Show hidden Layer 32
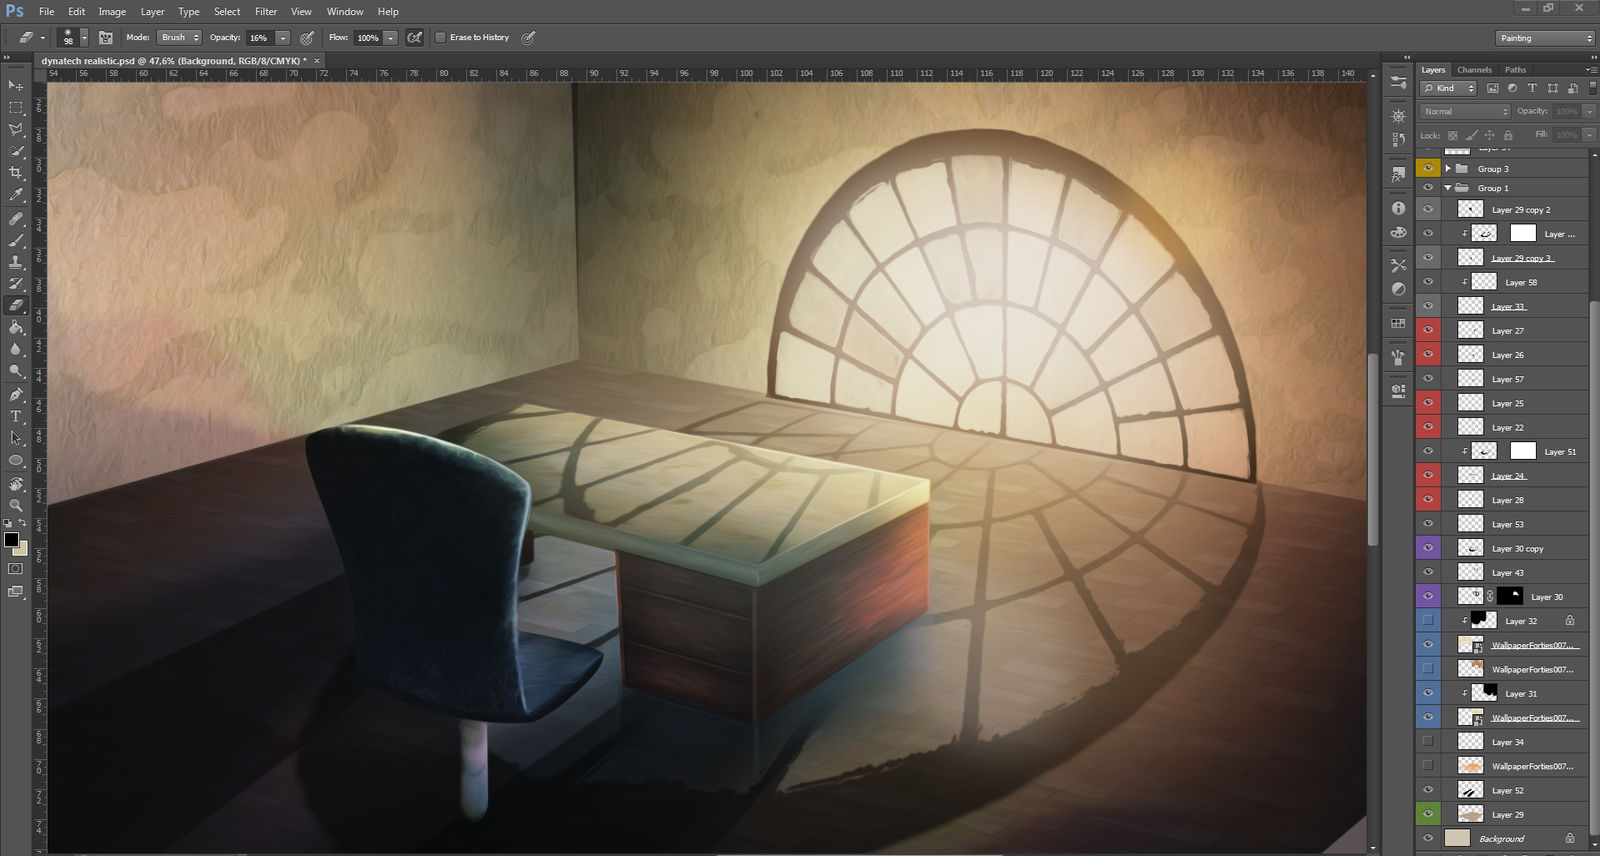 click(1428, 621)
